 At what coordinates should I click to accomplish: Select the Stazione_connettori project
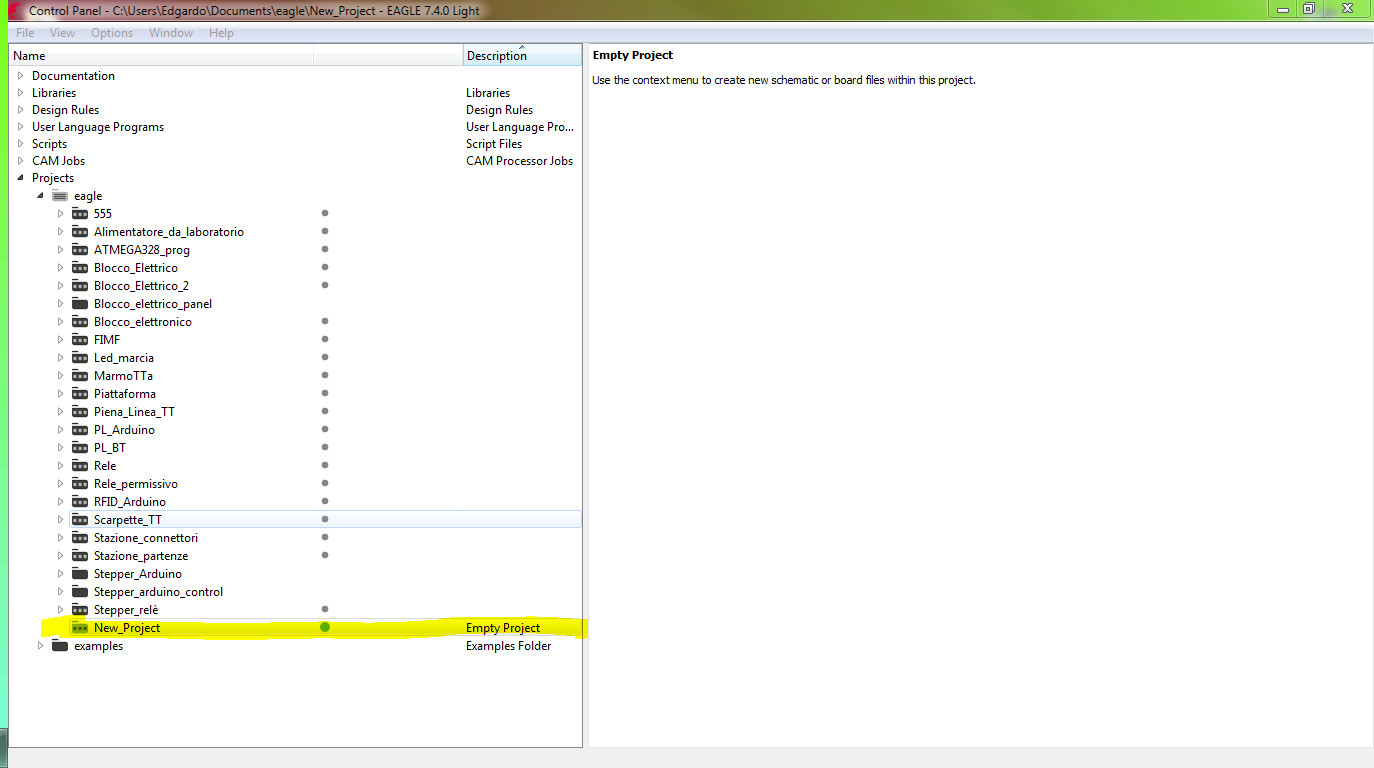point(146,538)
